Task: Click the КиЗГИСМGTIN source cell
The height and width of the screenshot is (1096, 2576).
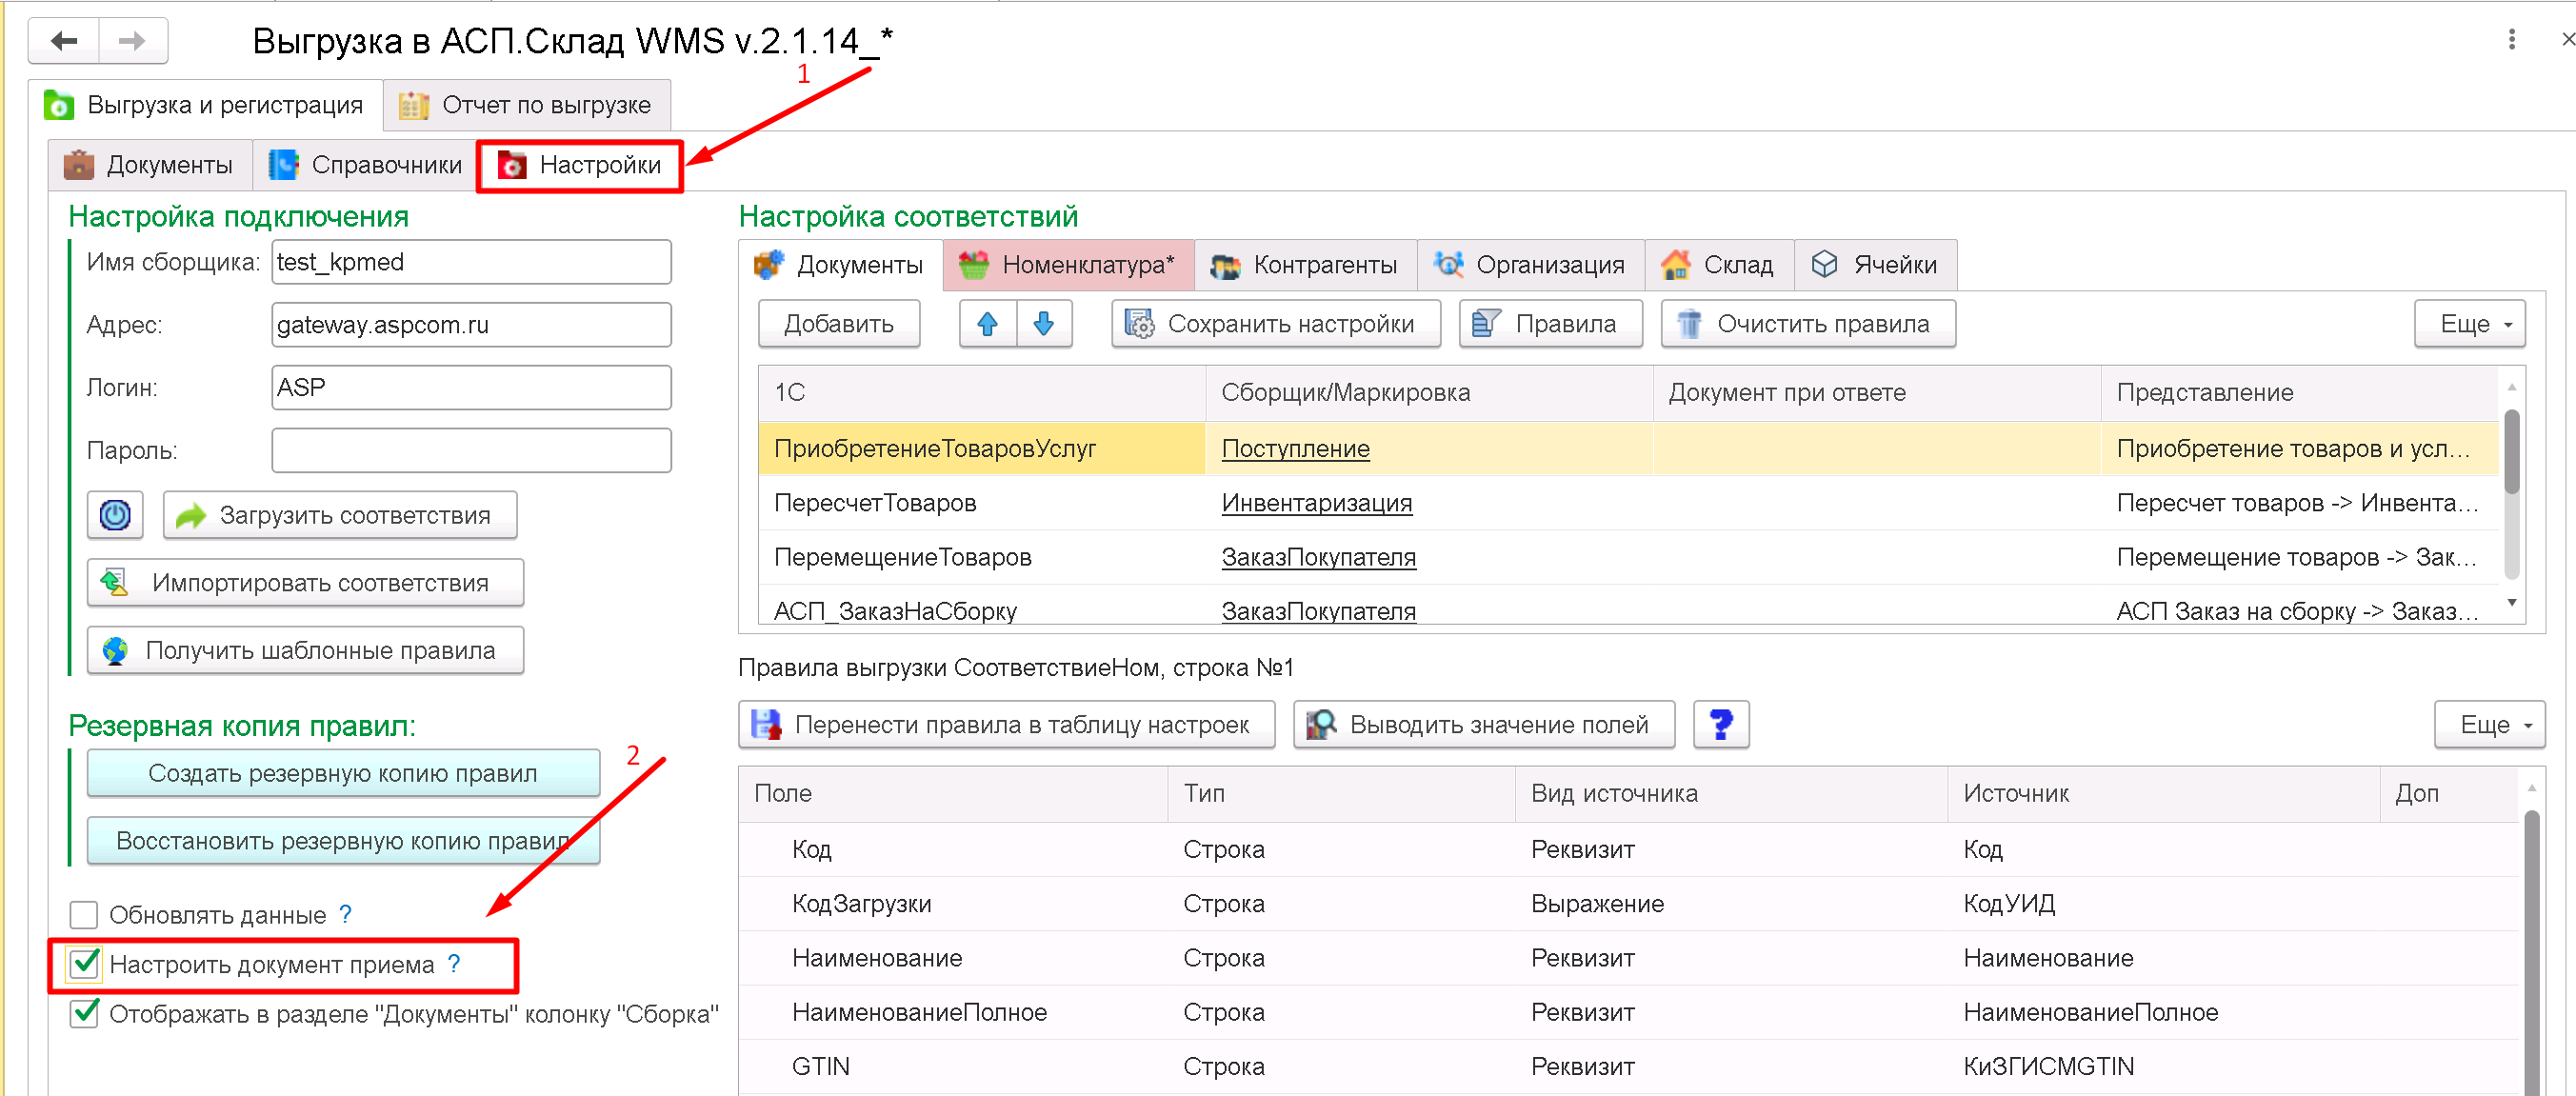Action: coord(2162,1067)
